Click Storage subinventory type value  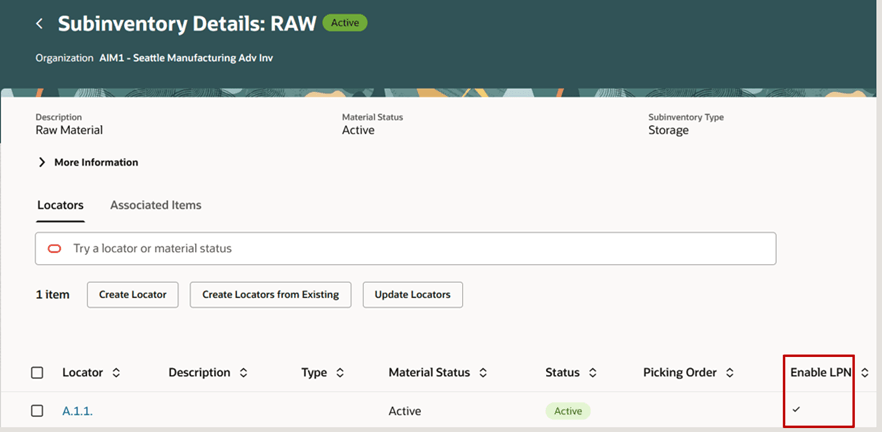[668, 130]
